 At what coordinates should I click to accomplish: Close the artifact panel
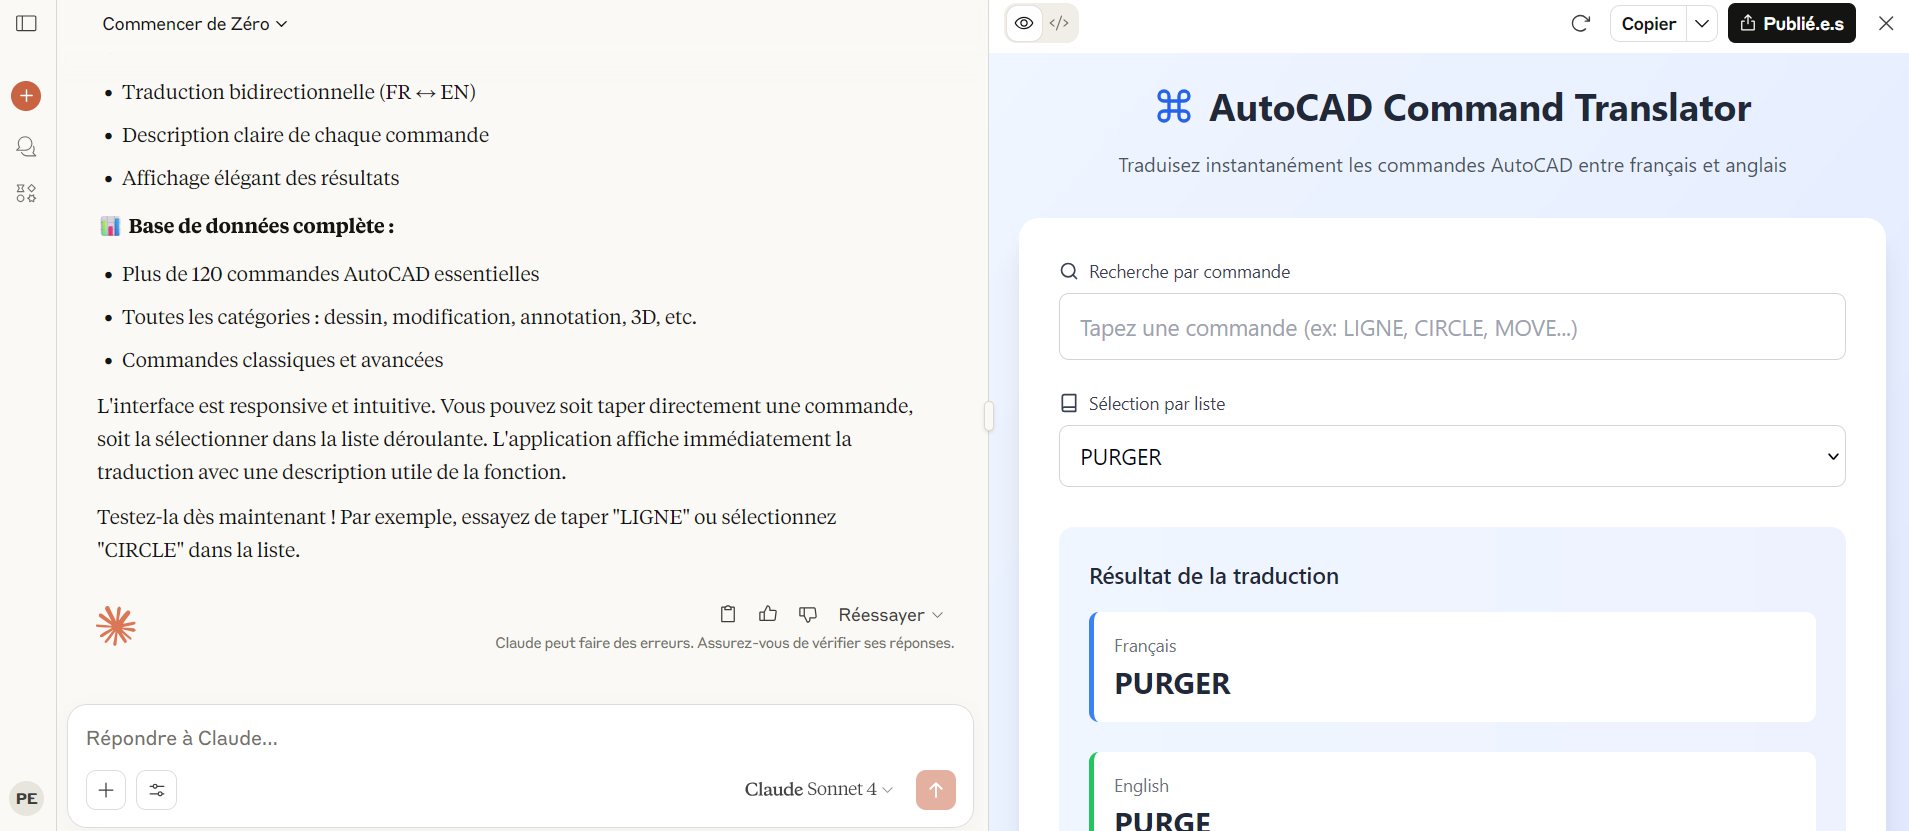[x=1886, y=23]
